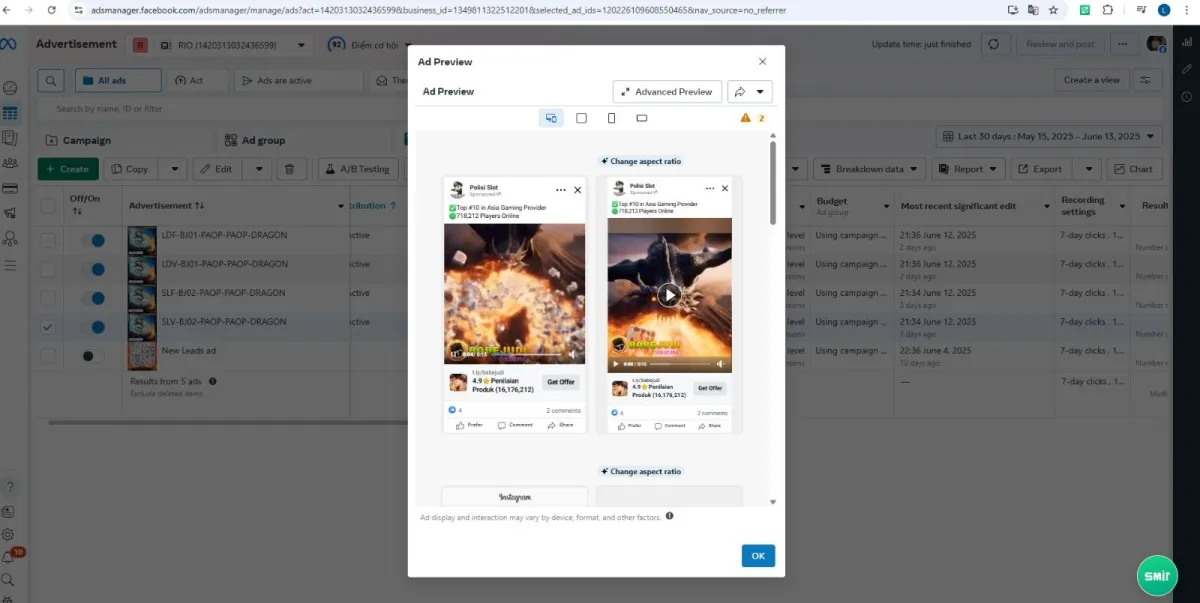Open the All tools hamburger icon in sidebar
The image size is (1200, 603).
pos(10,265)
